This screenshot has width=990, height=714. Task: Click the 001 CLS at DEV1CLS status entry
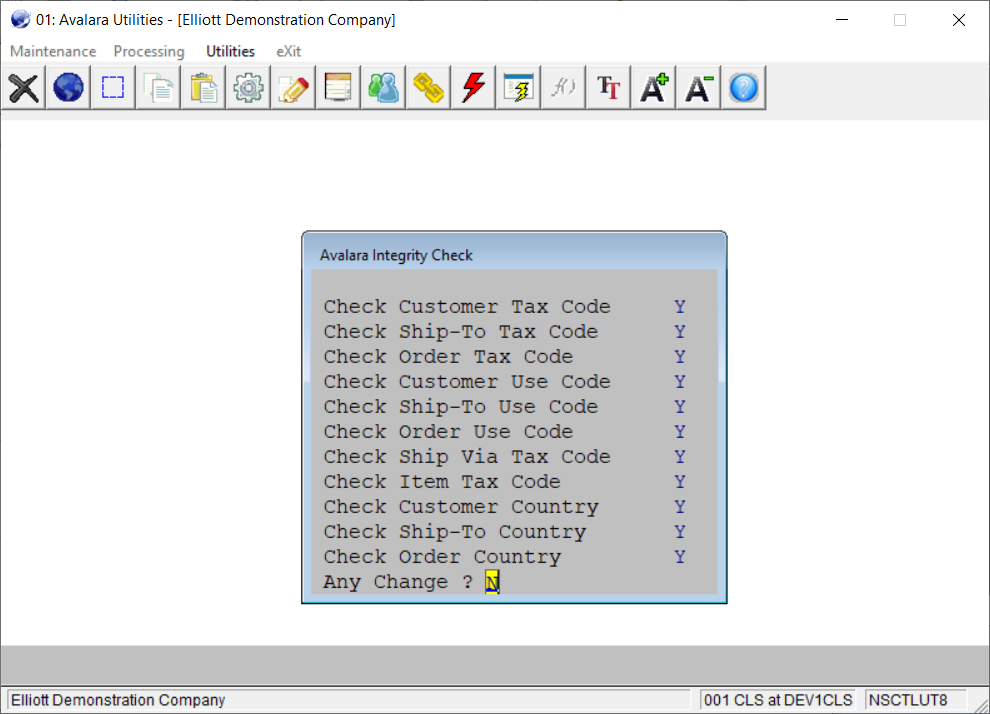(x=778, y=700)
